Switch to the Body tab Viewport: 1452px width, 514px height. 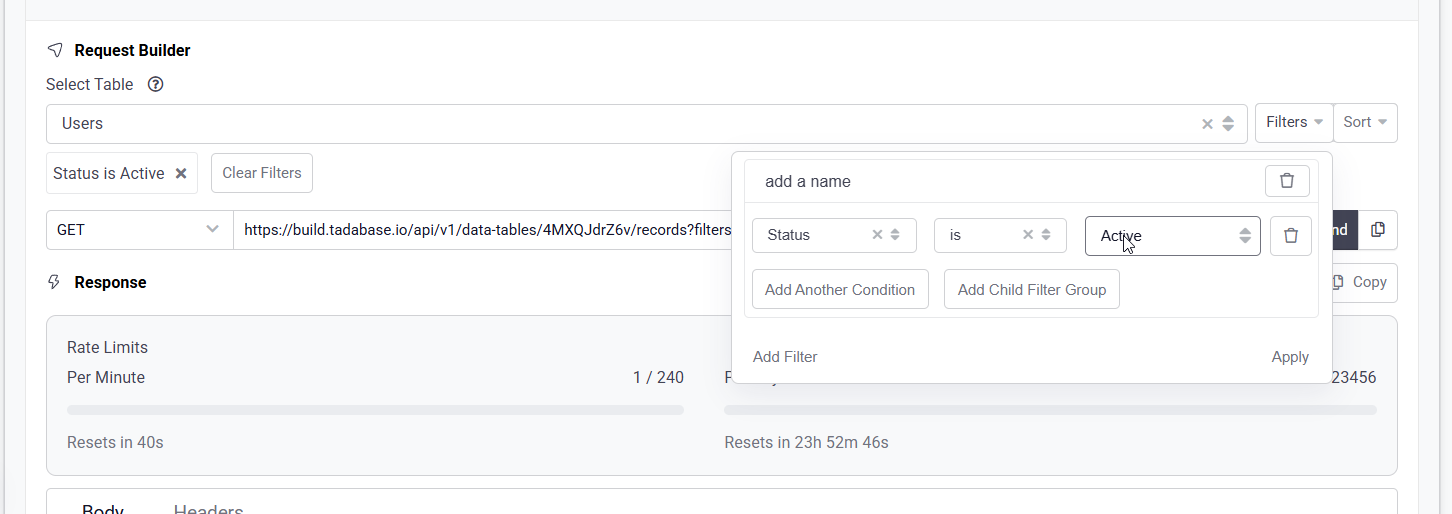coord(103,509)
